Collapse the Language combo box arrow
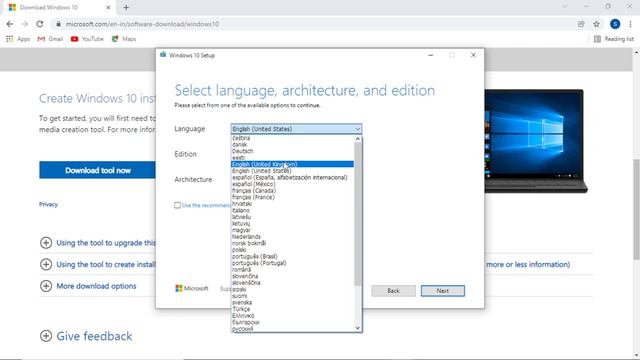The height and width of the screenshot is (360, 640). [x=357, y=129]
